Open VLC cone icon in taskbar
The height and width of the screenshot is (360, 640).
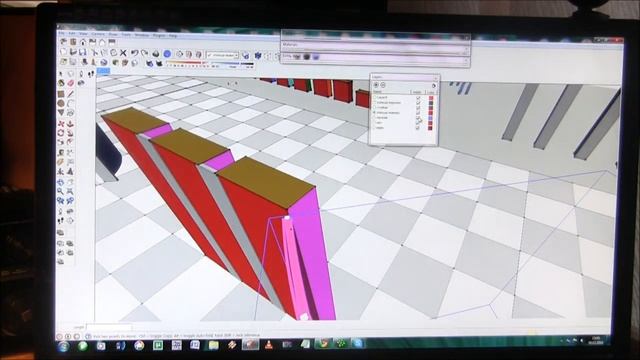[x=269, y=345]
